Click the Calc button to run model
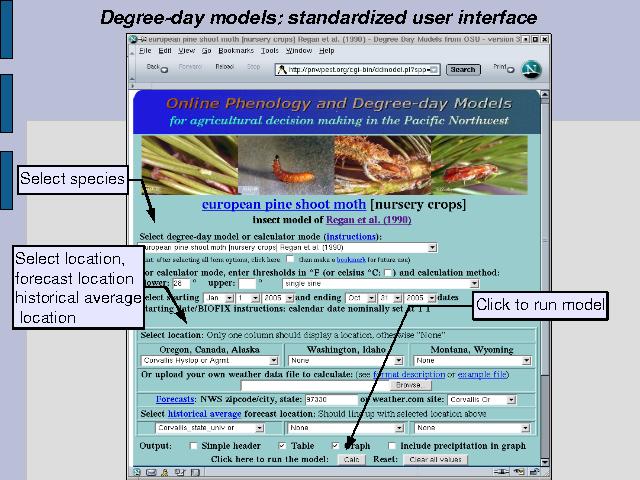 351,459
